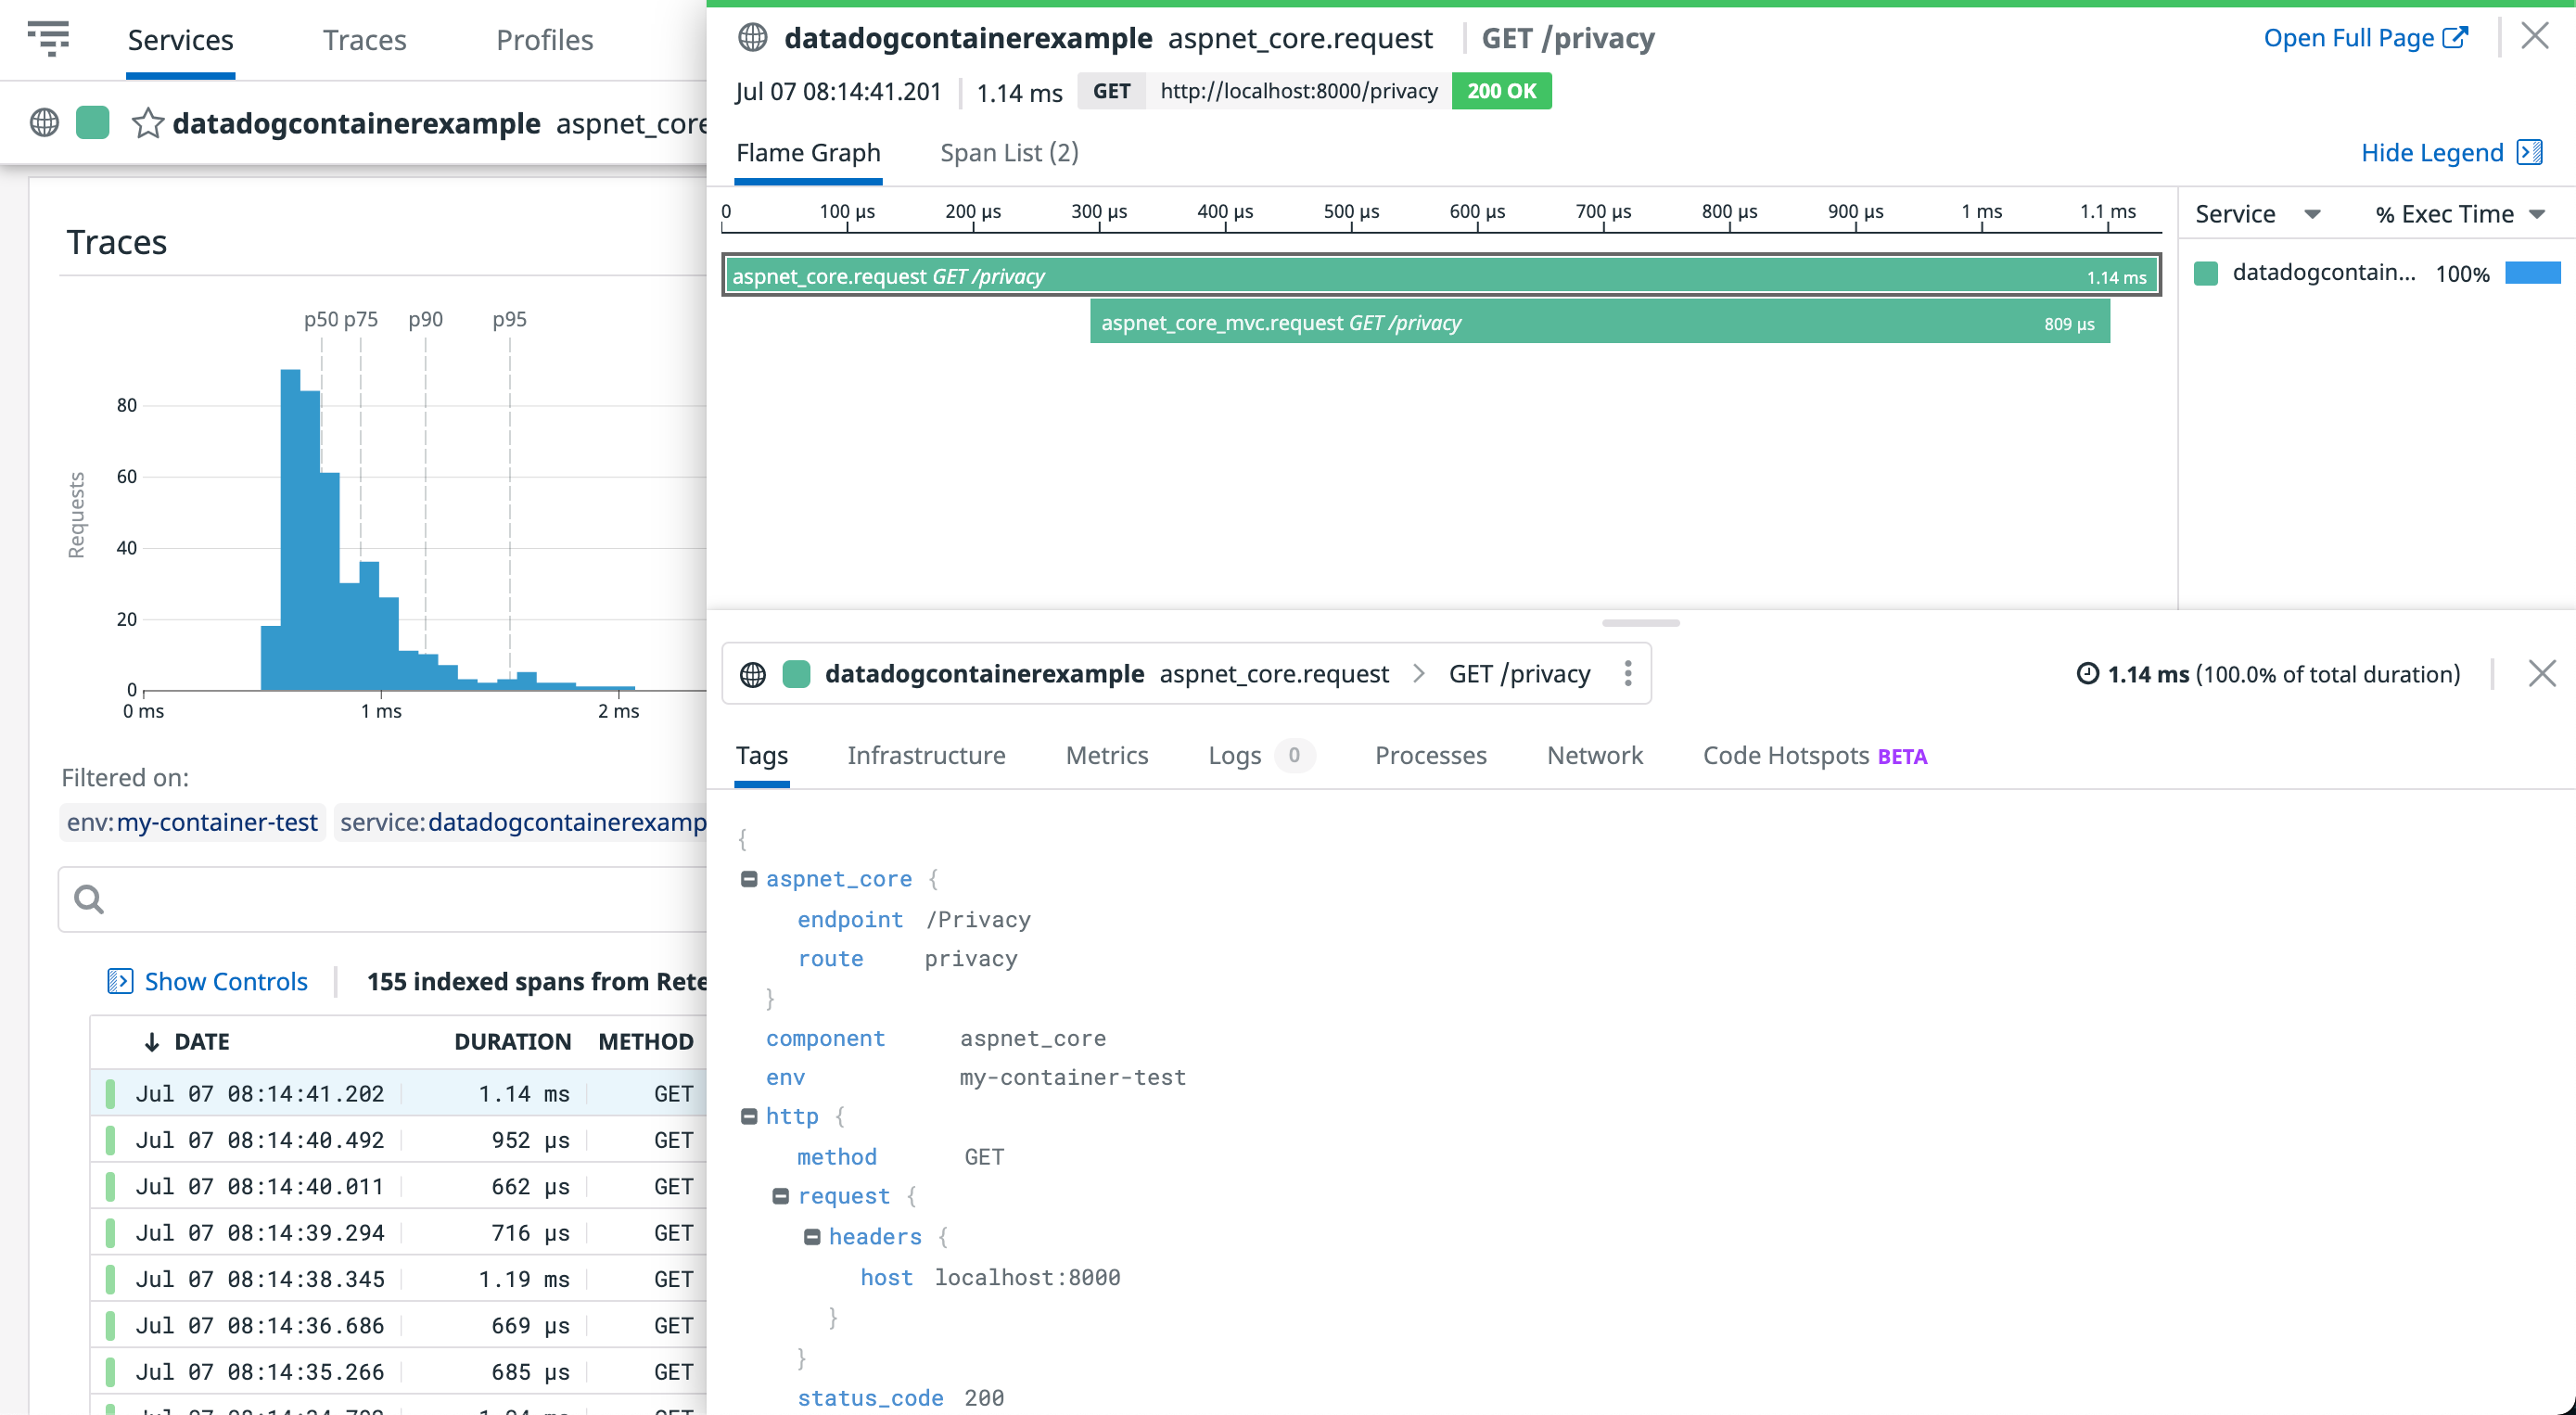Collapse the http section in the Tags JSON
This screenshot has height=1415, width=2576.
(750, 1115)
